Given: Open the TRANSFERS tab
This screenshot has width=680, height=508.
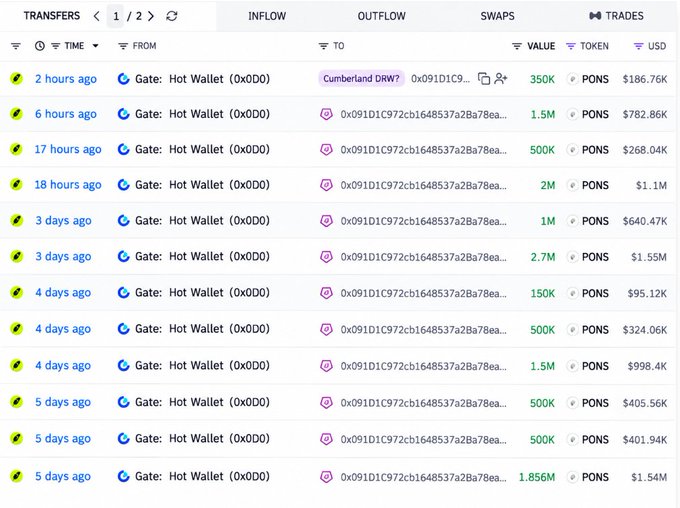Looking at the screenshot, I should pos(52,16).
